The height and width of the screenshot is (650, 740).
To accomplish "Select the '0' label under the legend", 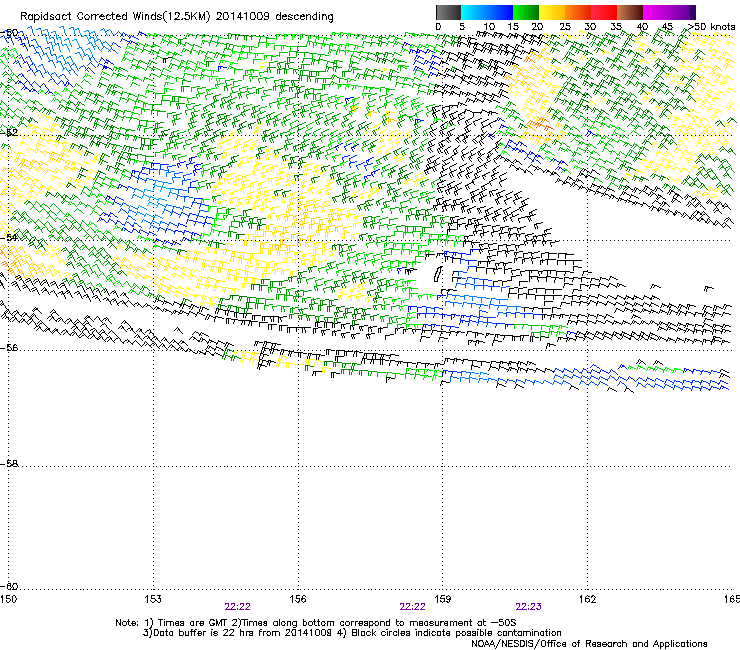I will click(x=438, y=27).
